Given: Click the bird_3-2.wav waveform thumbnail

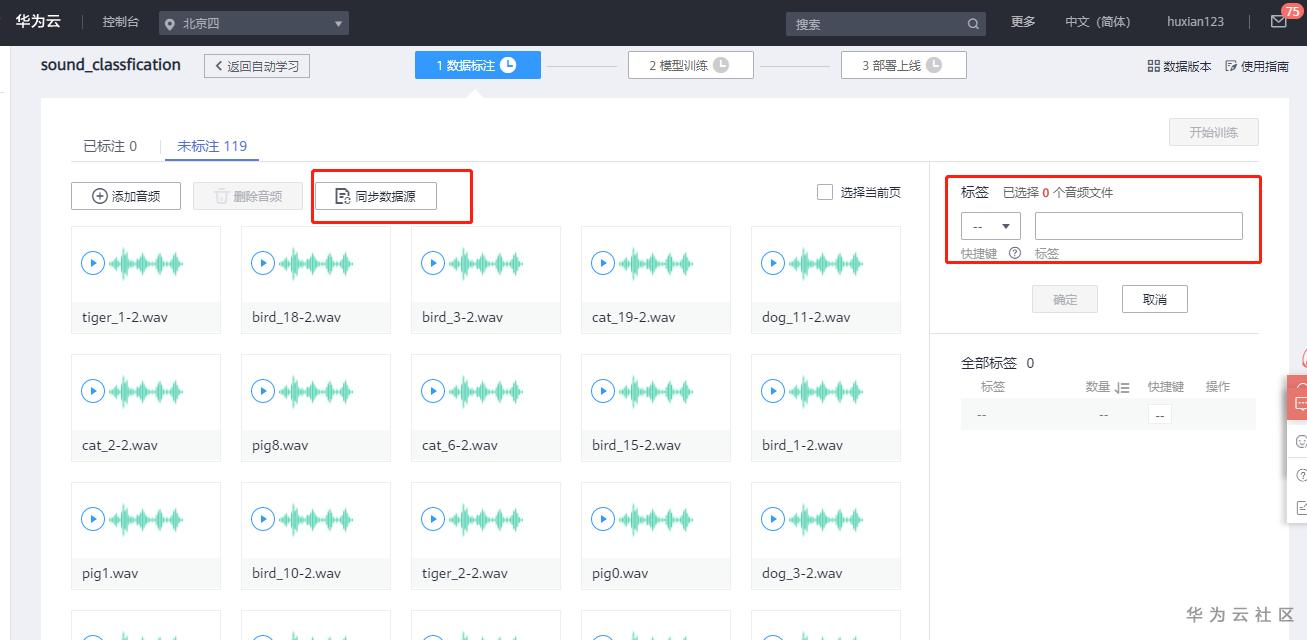Looking at the screenshot, I should pyautogui.click(x=486, y=264).
